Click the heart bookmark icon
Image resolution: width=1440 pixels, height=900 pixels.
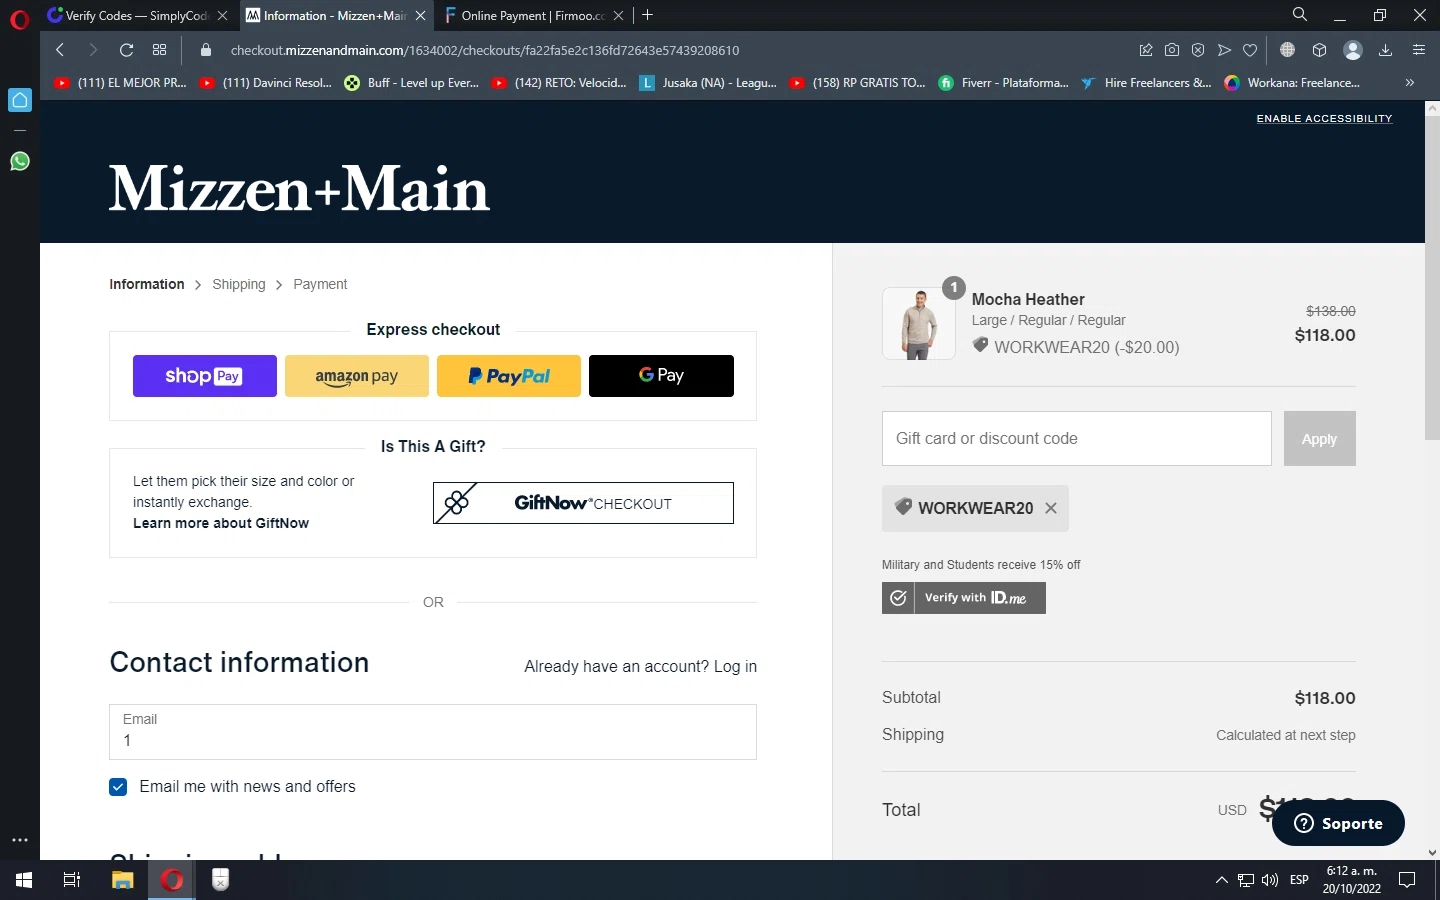pos(1250,50)
